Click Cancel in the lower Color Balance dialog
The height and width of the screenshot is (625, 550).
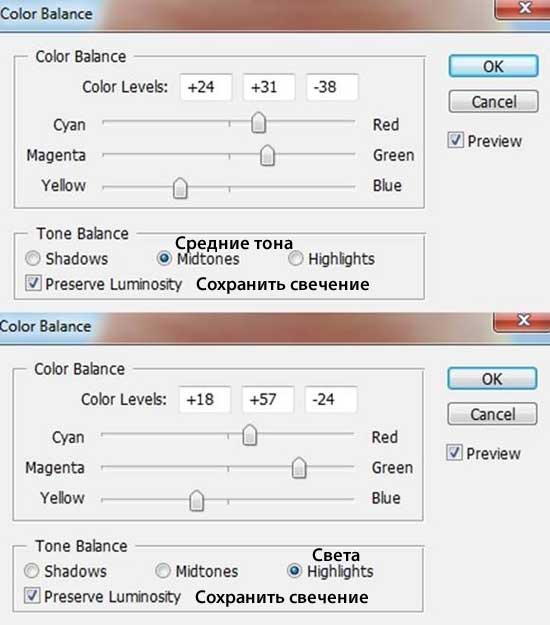point(492,414)
